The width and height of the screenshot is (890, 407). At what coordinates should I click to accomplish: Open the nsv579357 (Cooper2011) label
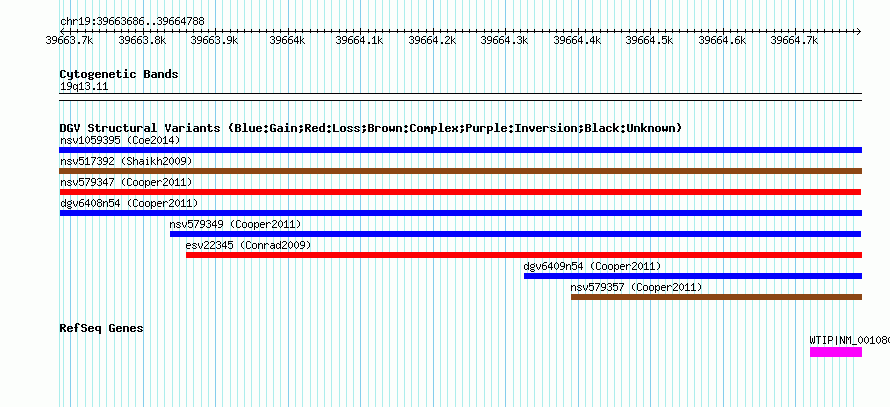(x=636, y=287)
